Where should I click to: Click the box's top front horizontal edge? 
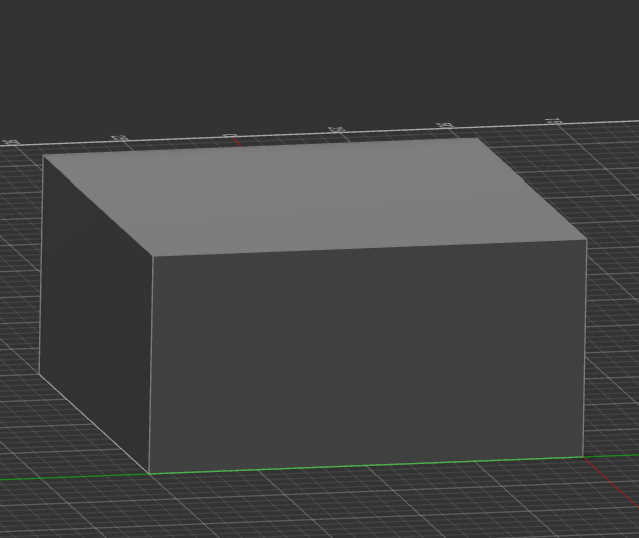[368, 247]
